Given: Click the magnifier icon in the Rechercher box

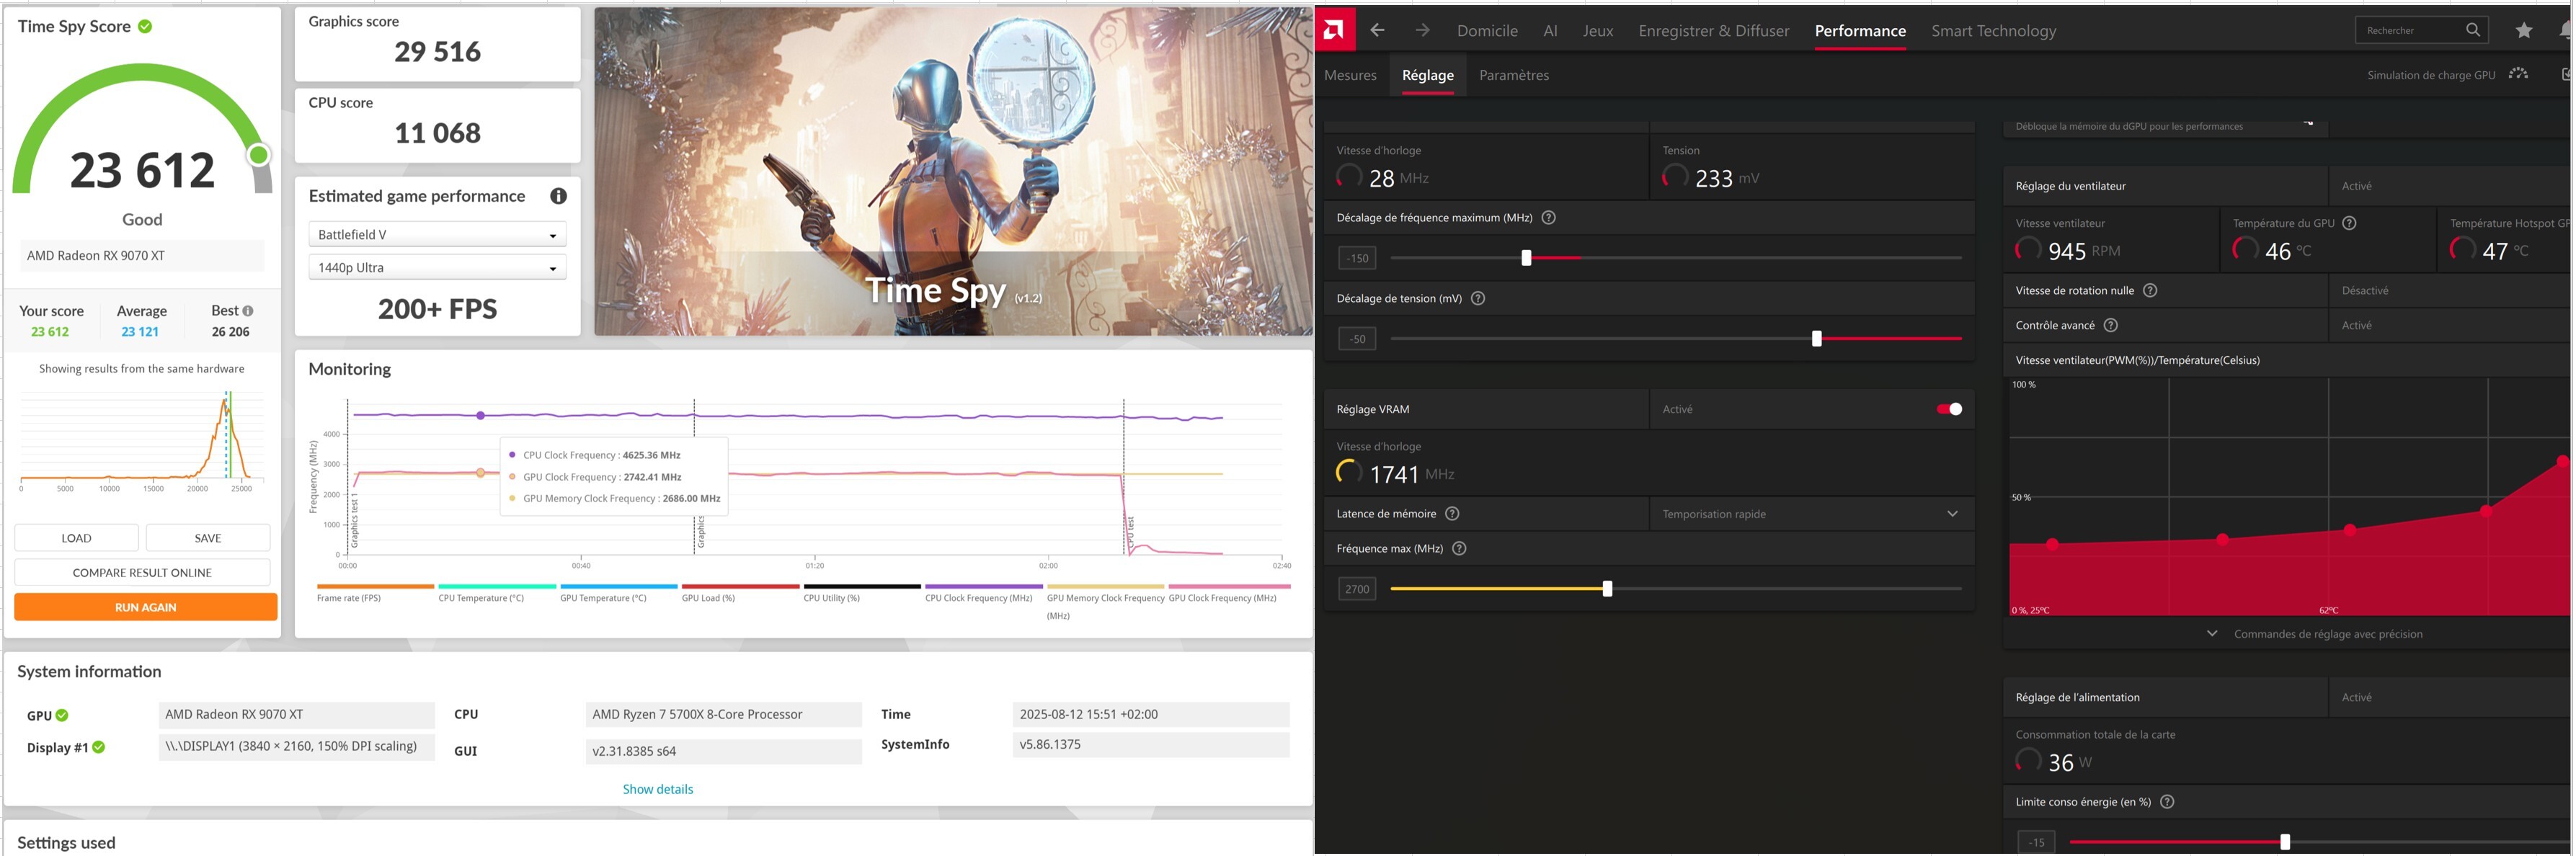Looking at the screenshot, I should tap(2472, 30).
